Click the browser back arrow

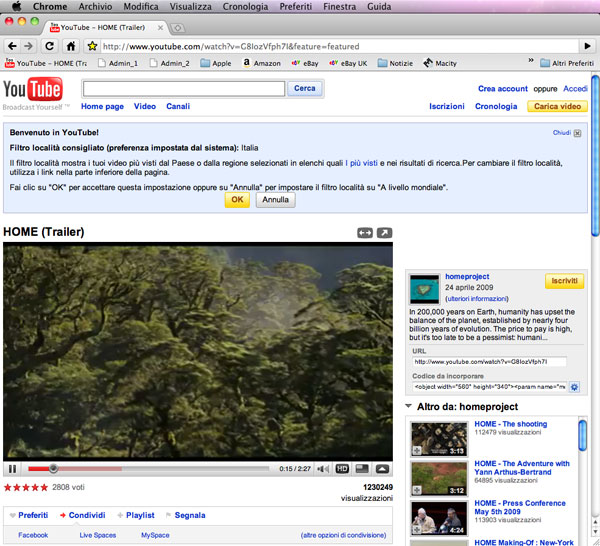click(x=12, y=46)
